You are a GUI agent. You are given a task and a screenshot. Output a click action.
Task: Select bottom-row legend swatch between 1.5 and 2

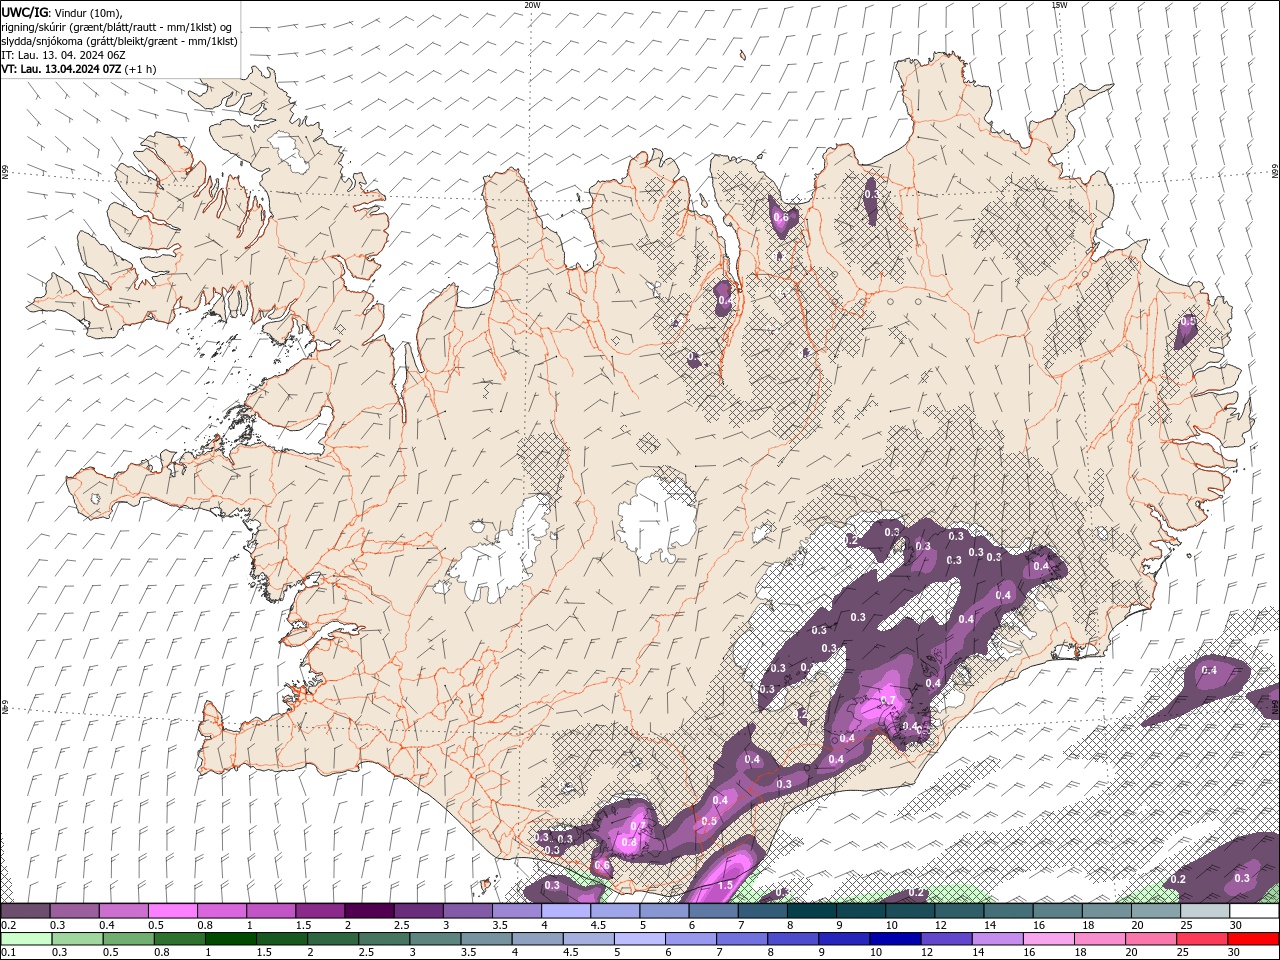pos(282,939)
